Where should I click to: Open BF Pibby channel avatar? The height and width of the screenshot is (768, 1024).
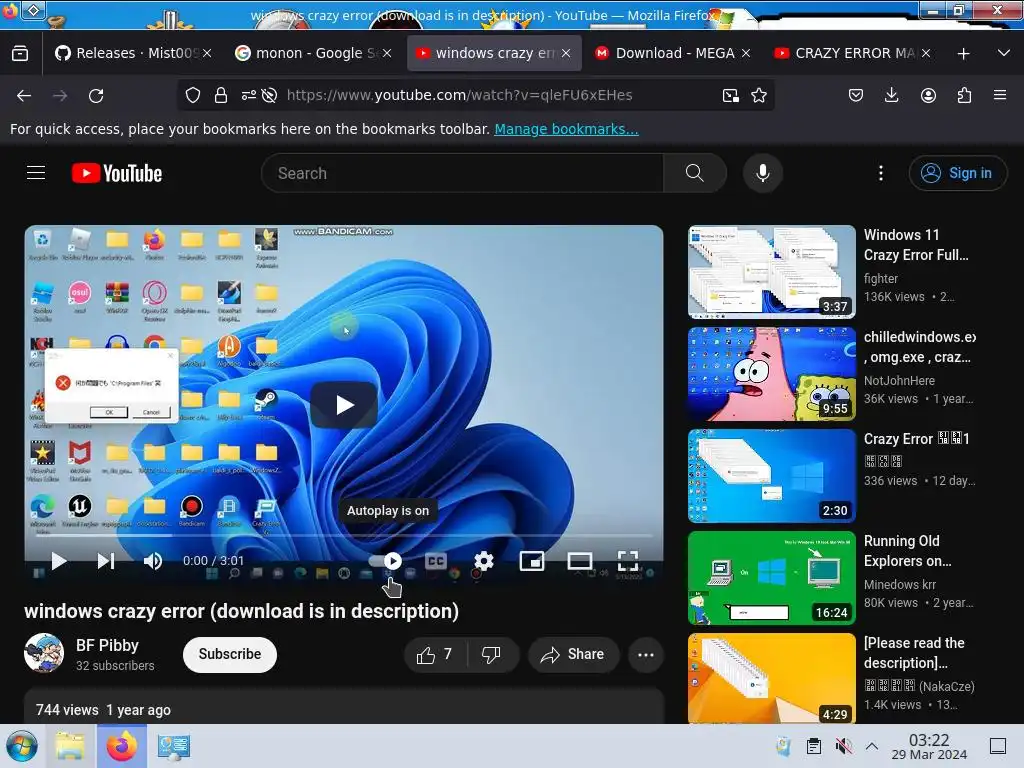coord(44,653)
